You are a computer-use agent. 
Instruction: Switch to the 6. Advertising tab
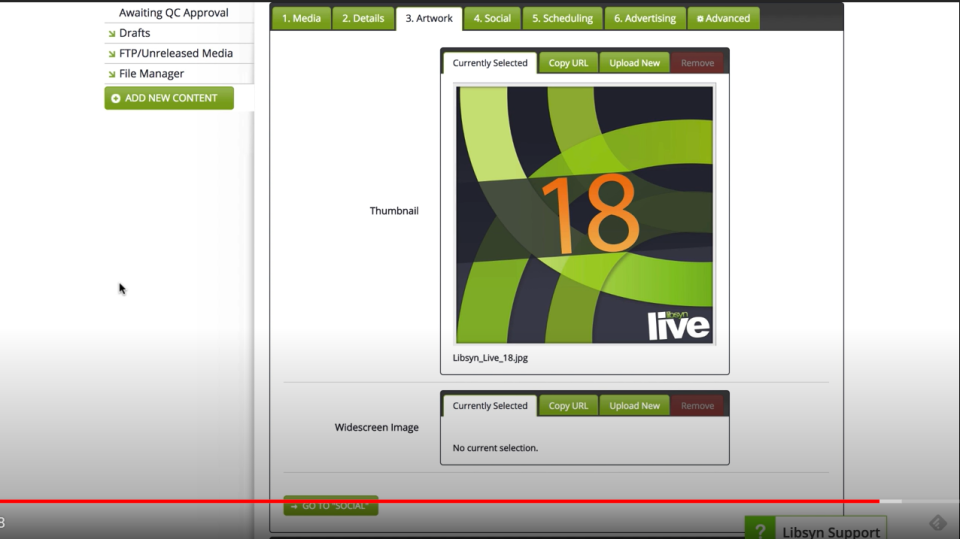[645, 18]
